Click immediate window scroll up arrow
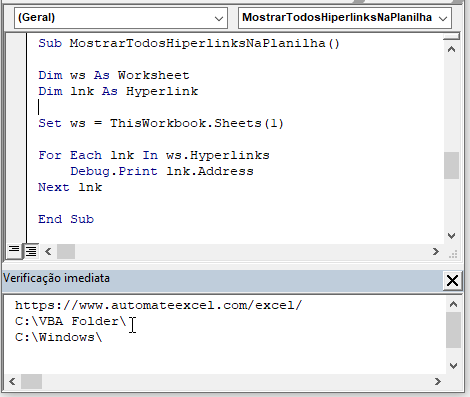Viewport: 470px width, 397px height. [453, 304]
